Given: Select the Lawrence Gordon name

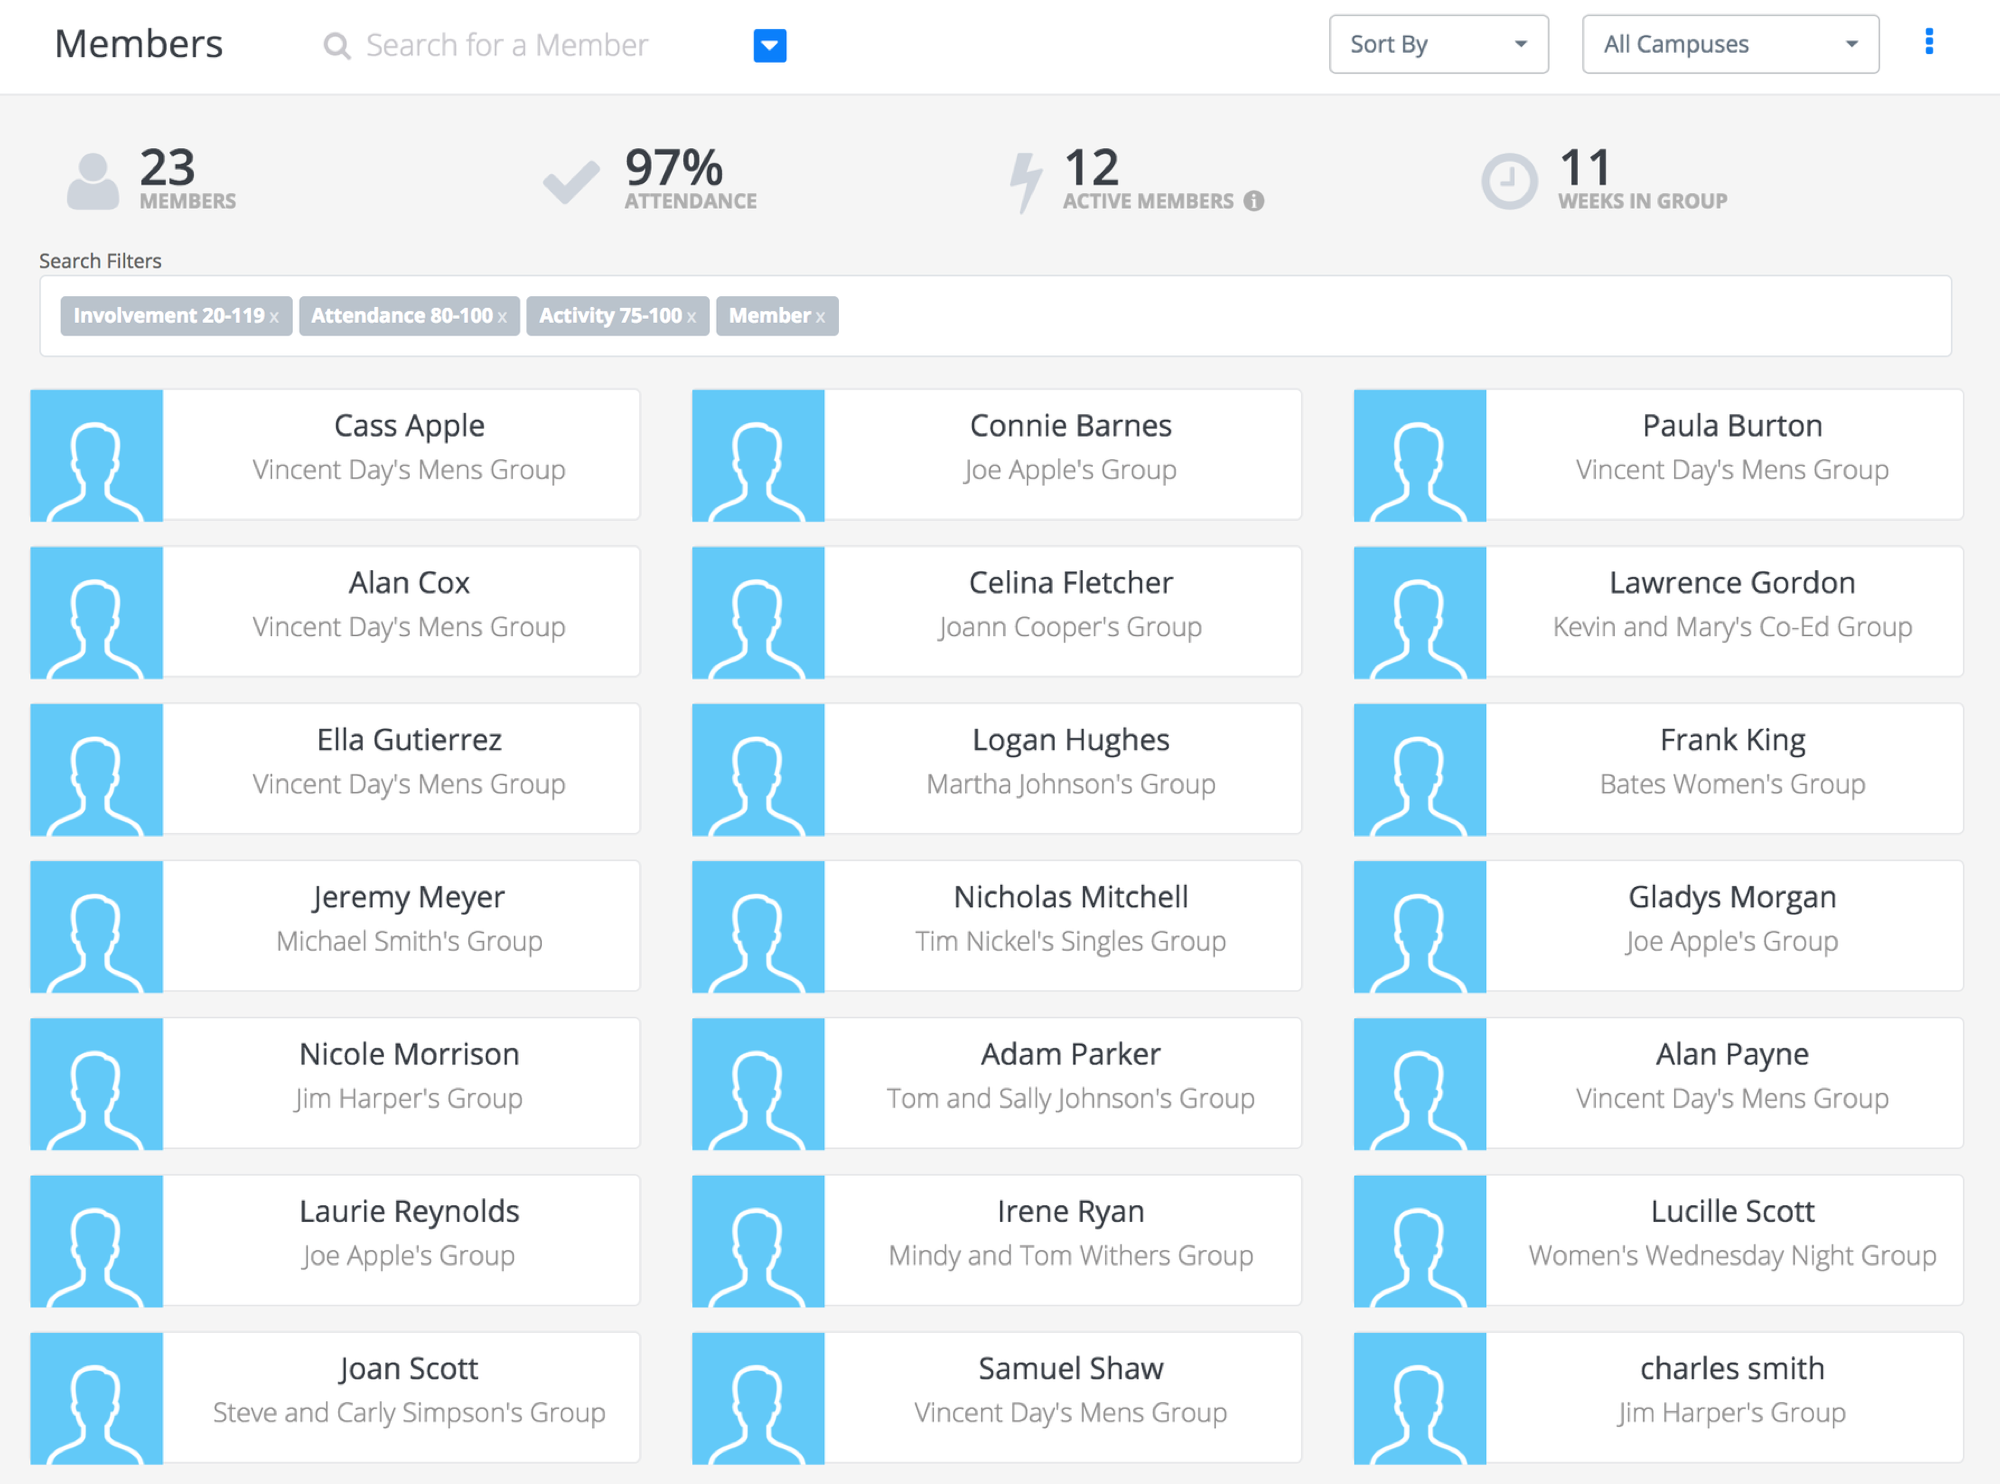Looking at the screenshot, I should coord(1732,583).
